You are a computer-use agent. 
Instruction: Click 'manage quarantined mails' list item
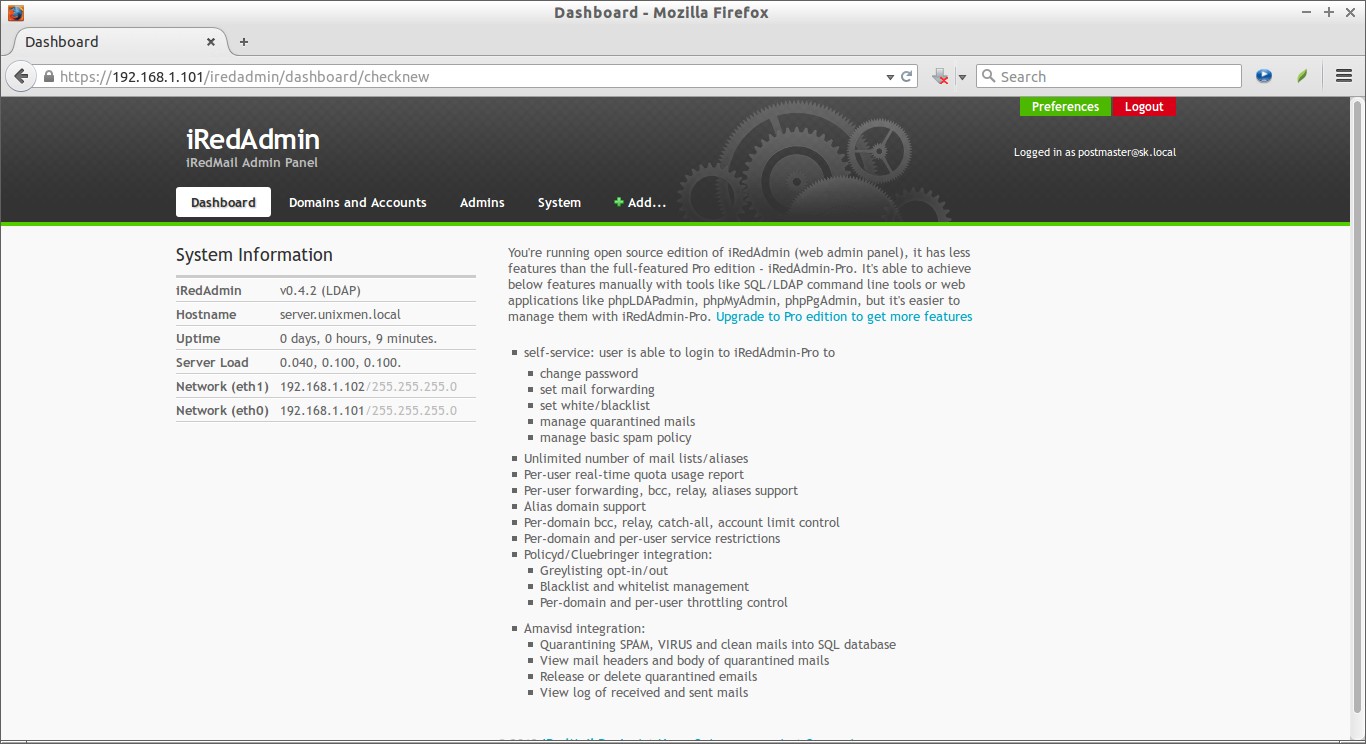point(617,421)
